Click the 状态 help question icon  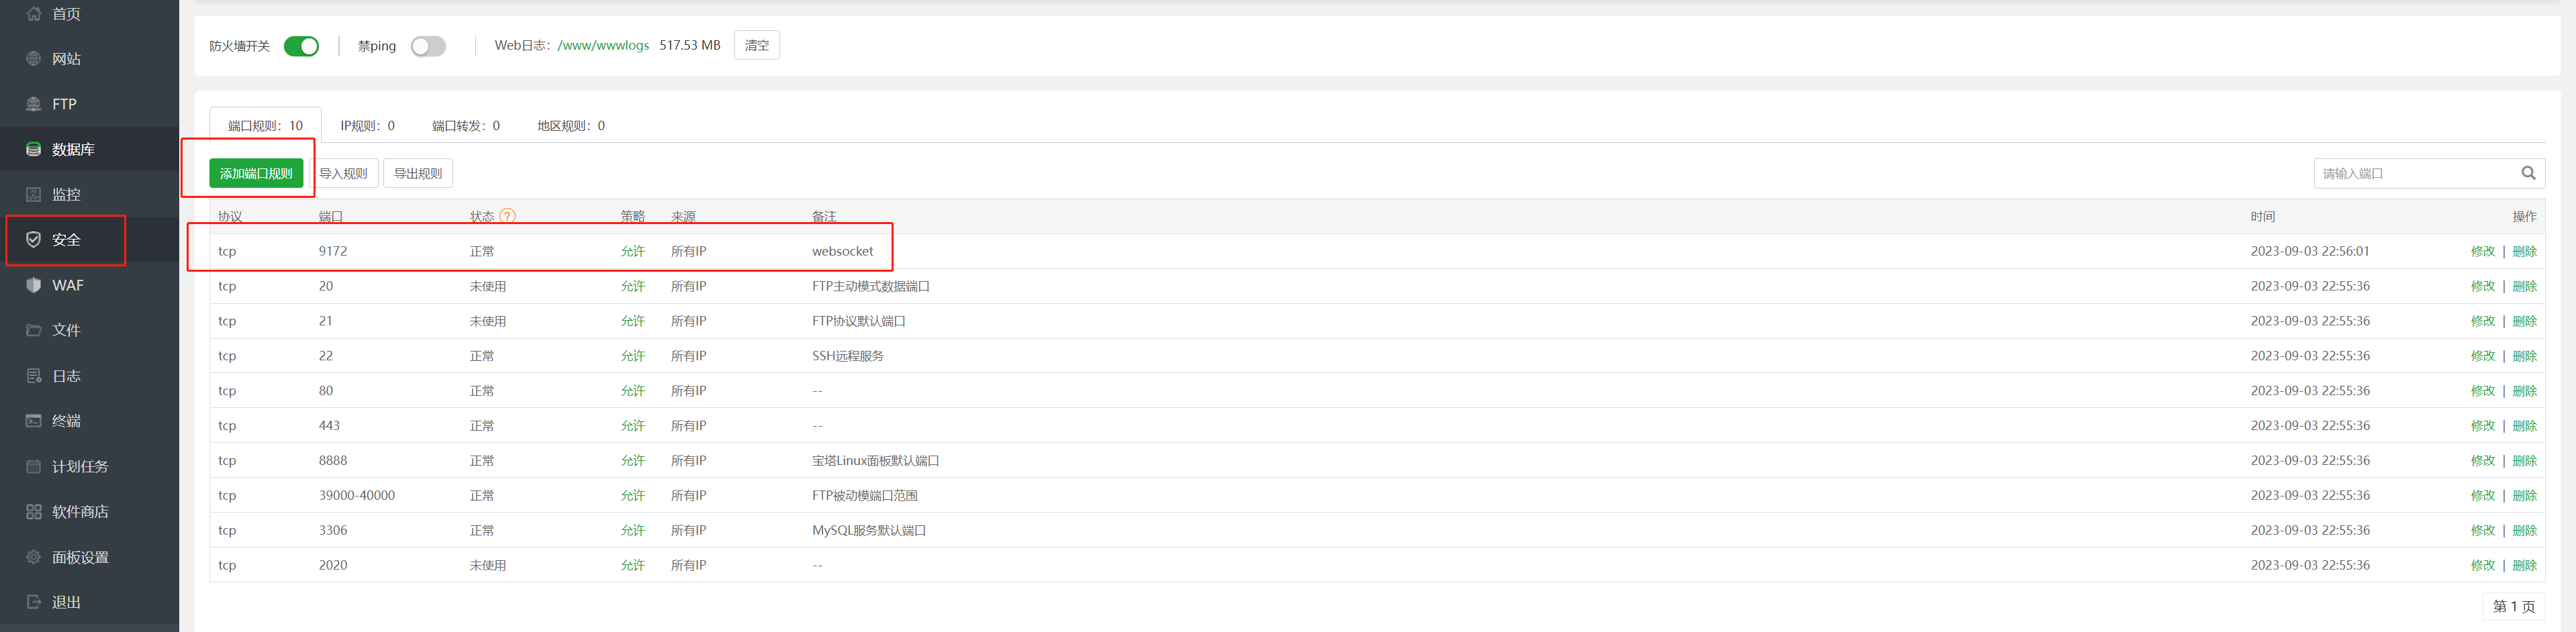[x=508, y=216]
